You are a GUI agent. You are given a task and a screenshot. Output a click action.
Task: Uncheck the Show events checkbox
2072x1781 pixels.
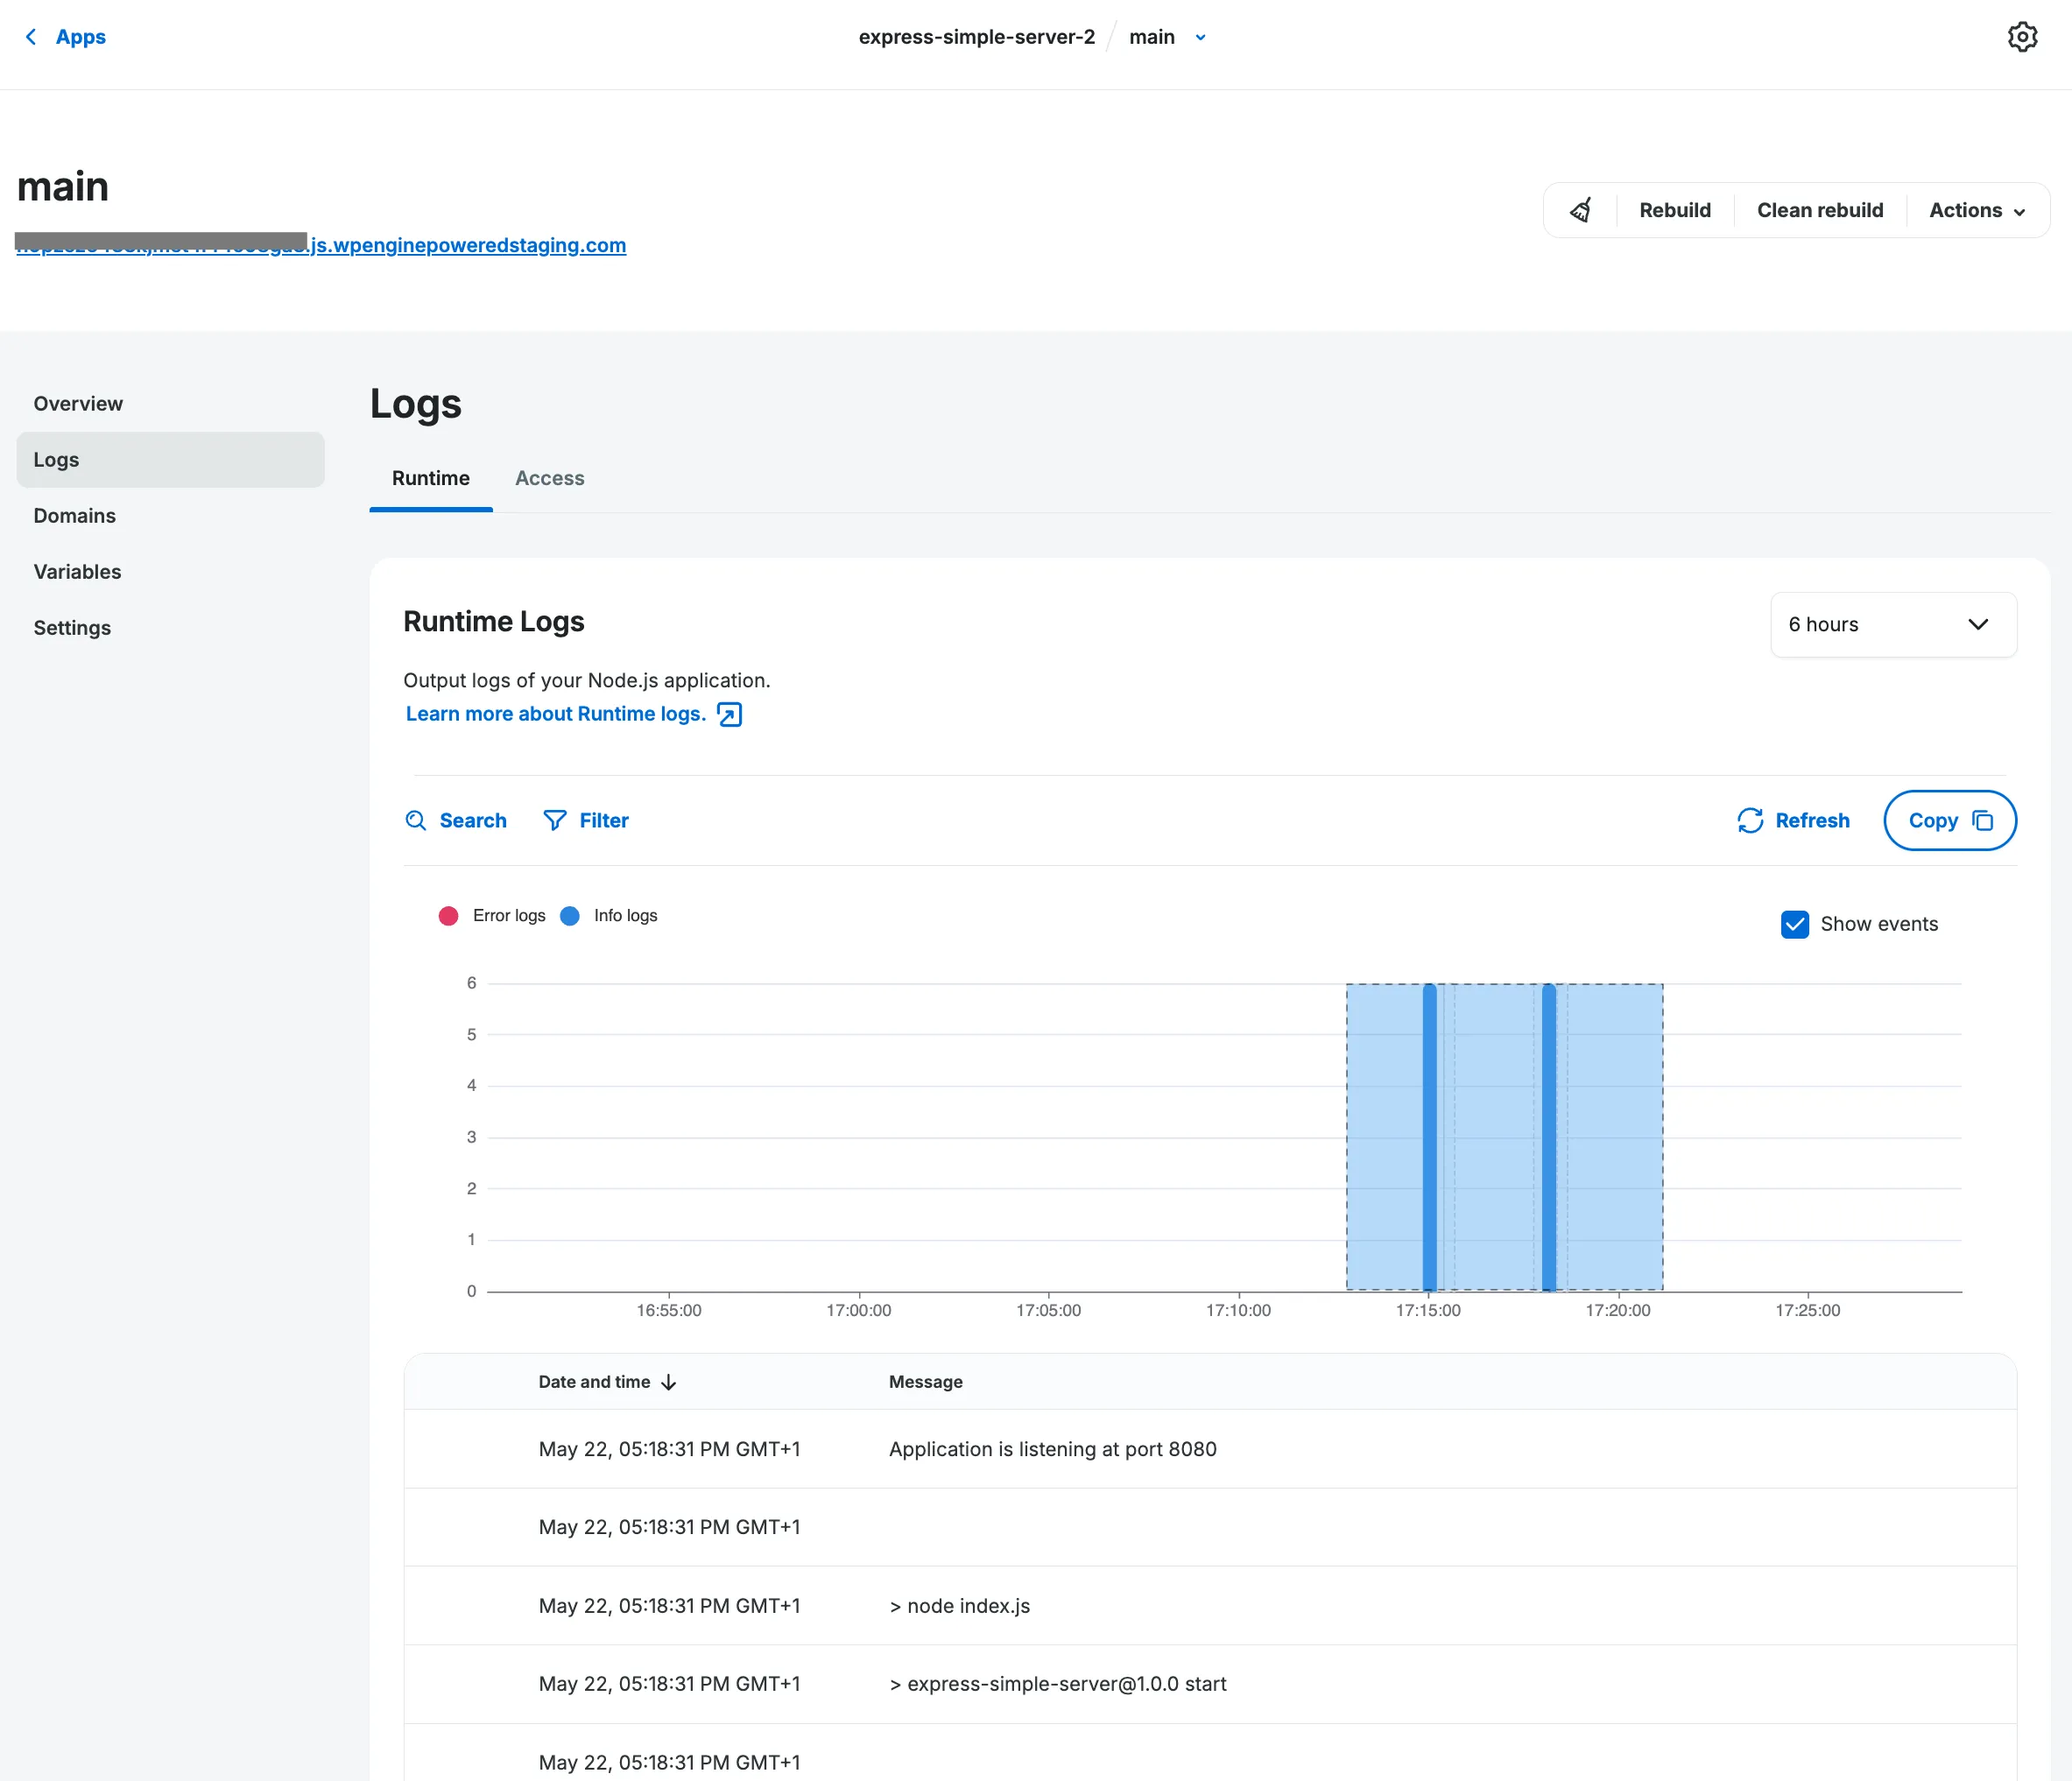point(1795,924)
